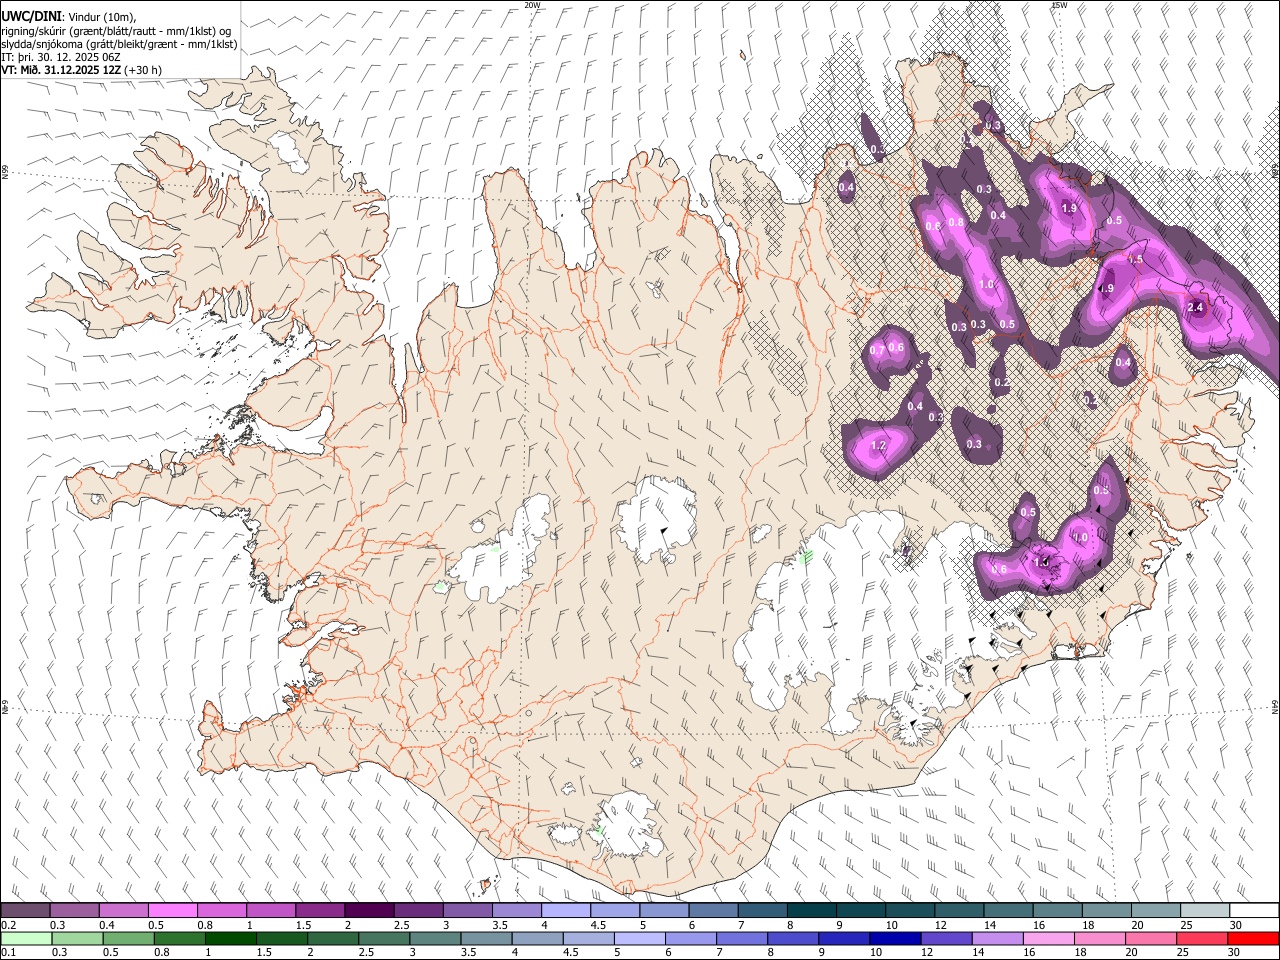Click the violet 12–14 swatch on lower scale
The height and width of the screenshot is (960, 1280).
click(945, 938)
